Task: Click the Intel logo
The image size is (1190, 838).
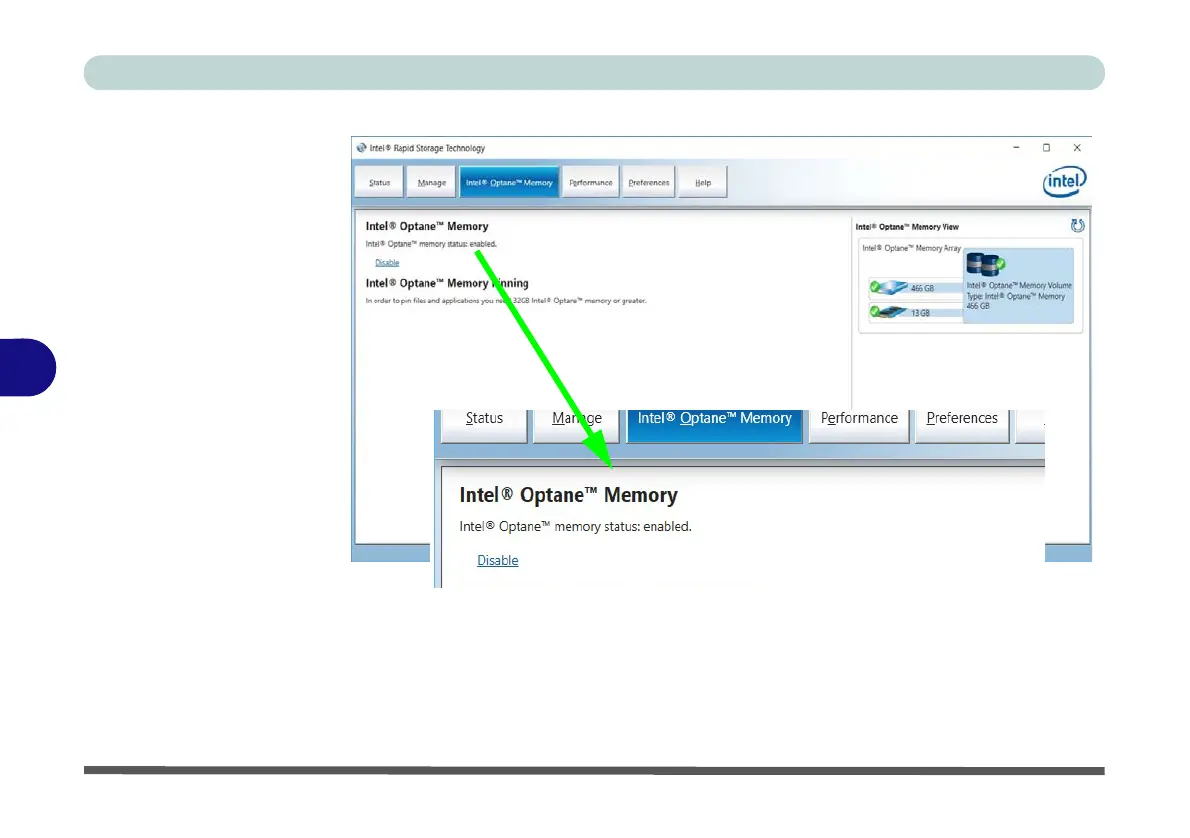Action: point(1064,181)
